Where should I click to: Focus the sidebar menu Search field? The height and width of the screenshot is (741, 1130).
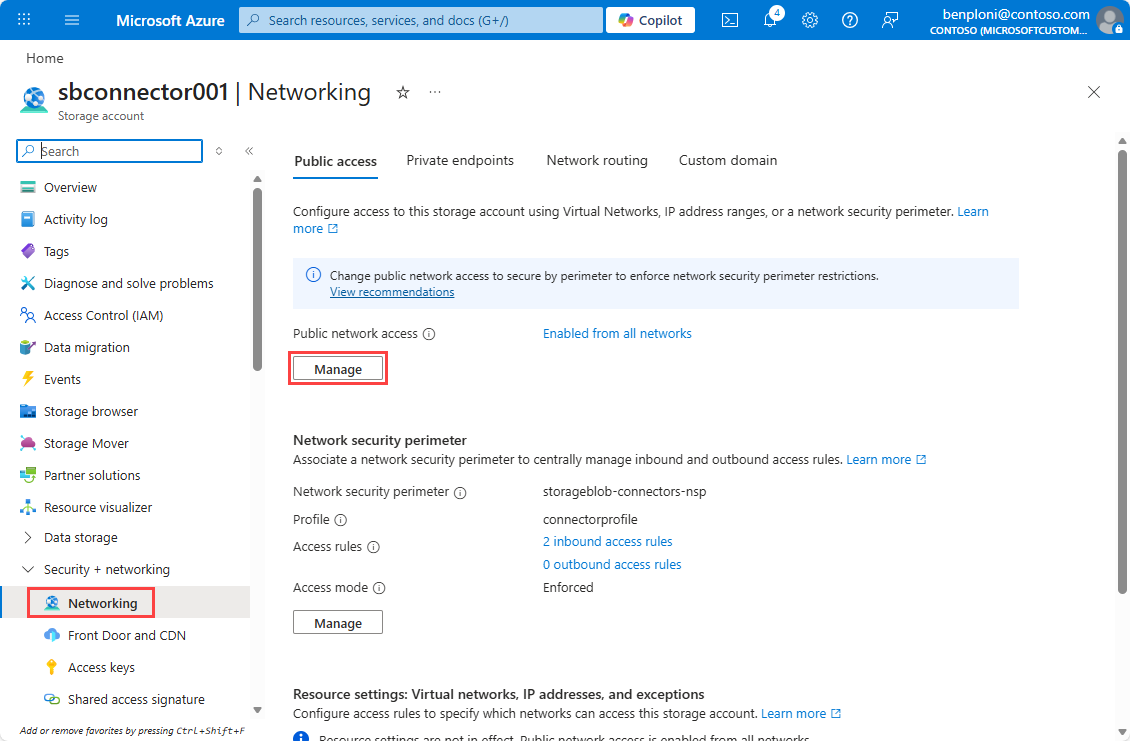coord(110,151)
